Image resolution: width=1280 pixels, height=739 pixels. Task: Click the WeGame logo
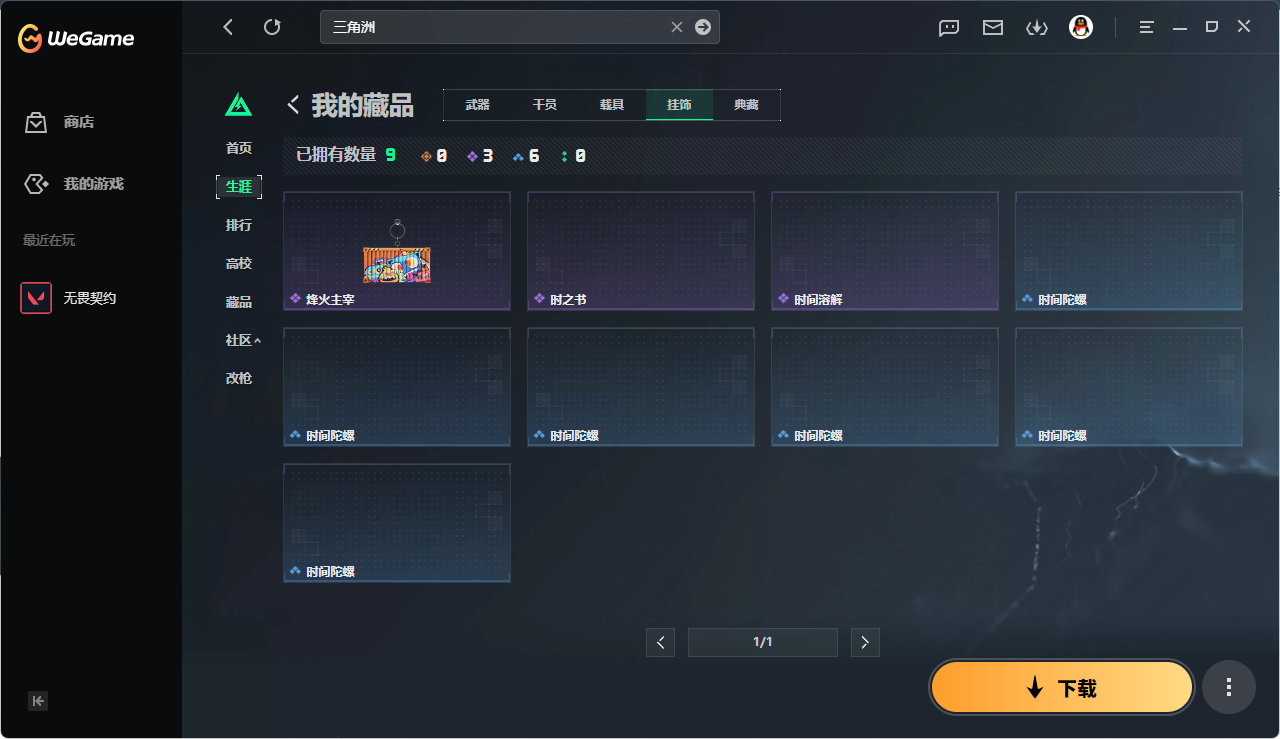(76, 39)
